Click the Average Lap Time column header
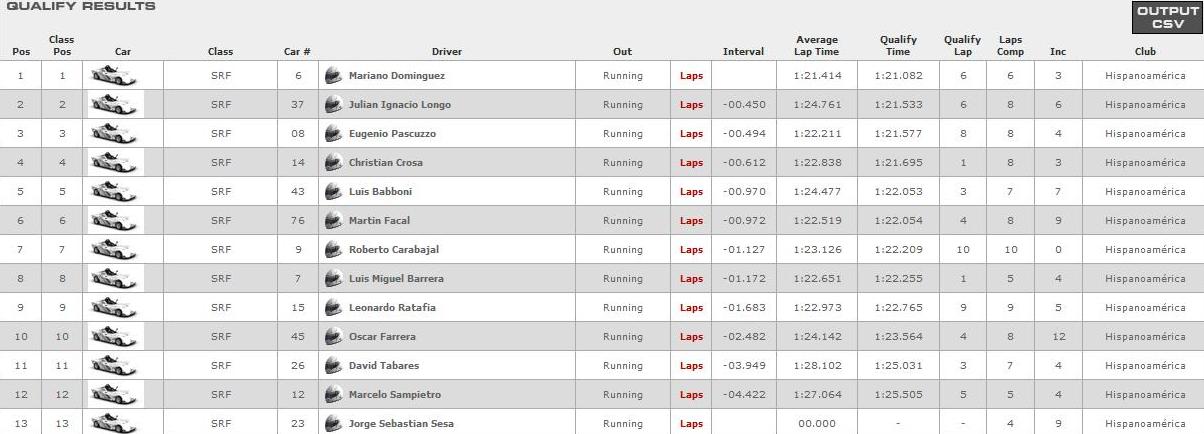 point(817,46)
